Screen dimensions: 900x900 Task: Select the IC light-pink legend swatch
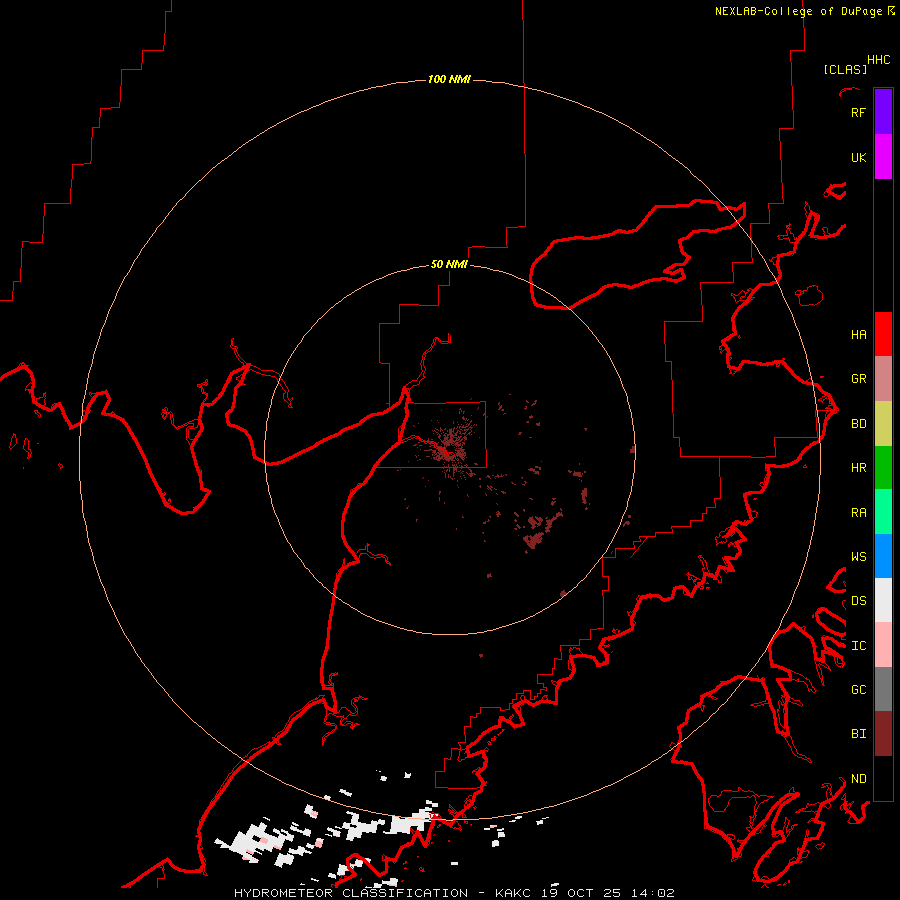coord(883,645)
